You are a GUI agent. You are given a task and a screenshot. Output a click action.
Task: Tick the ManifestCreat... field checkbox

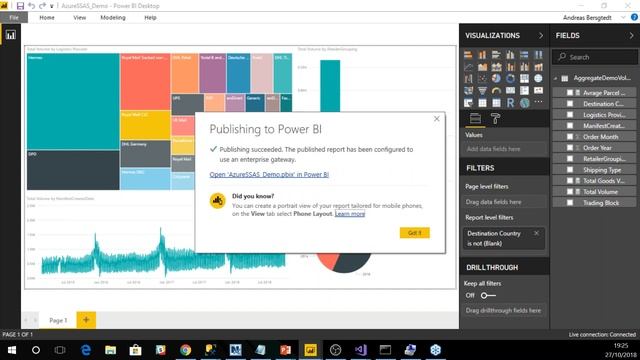coord(570,126)
